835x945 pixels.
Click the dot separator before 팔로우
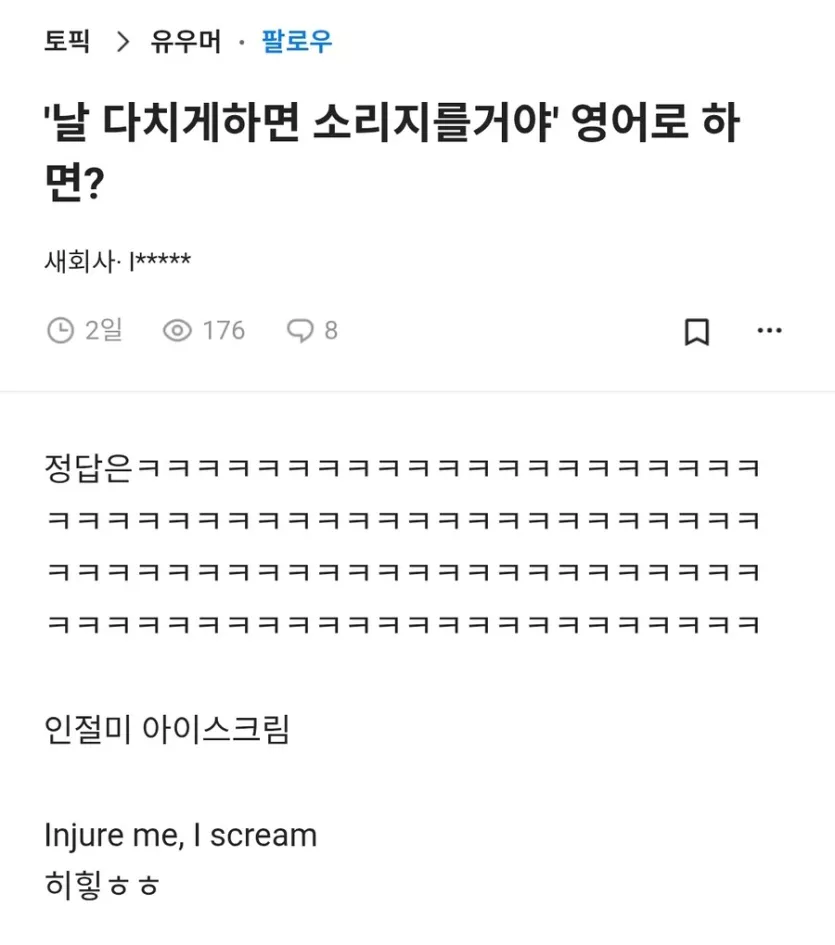point(242,43)
